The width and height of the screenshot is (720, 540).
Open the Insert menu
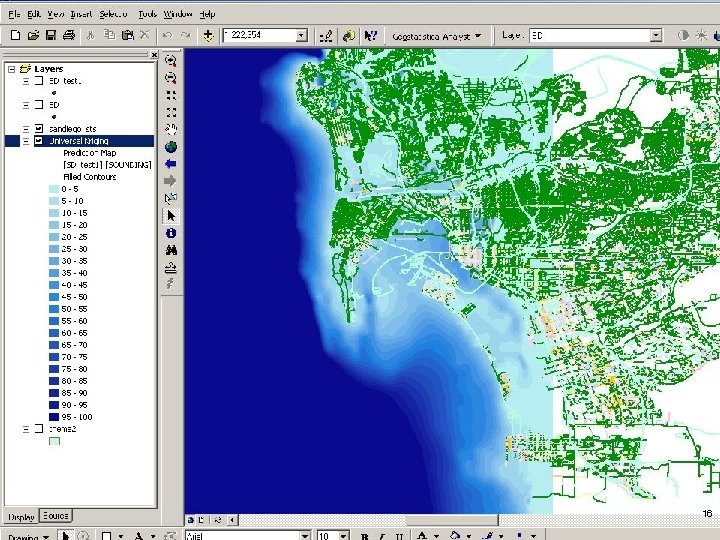(81, 14)
